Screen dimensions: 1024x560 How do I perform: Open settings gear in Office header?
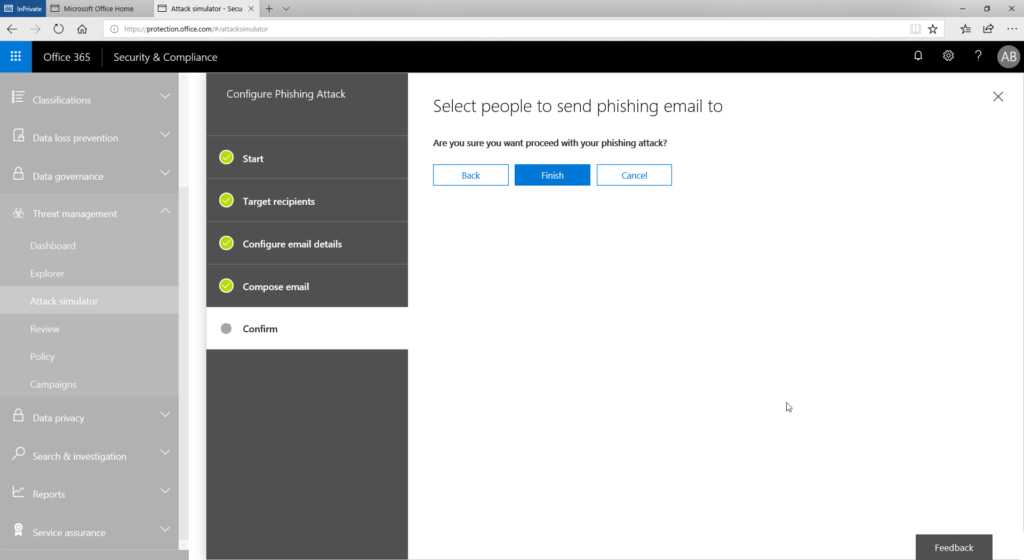(948, 56)
